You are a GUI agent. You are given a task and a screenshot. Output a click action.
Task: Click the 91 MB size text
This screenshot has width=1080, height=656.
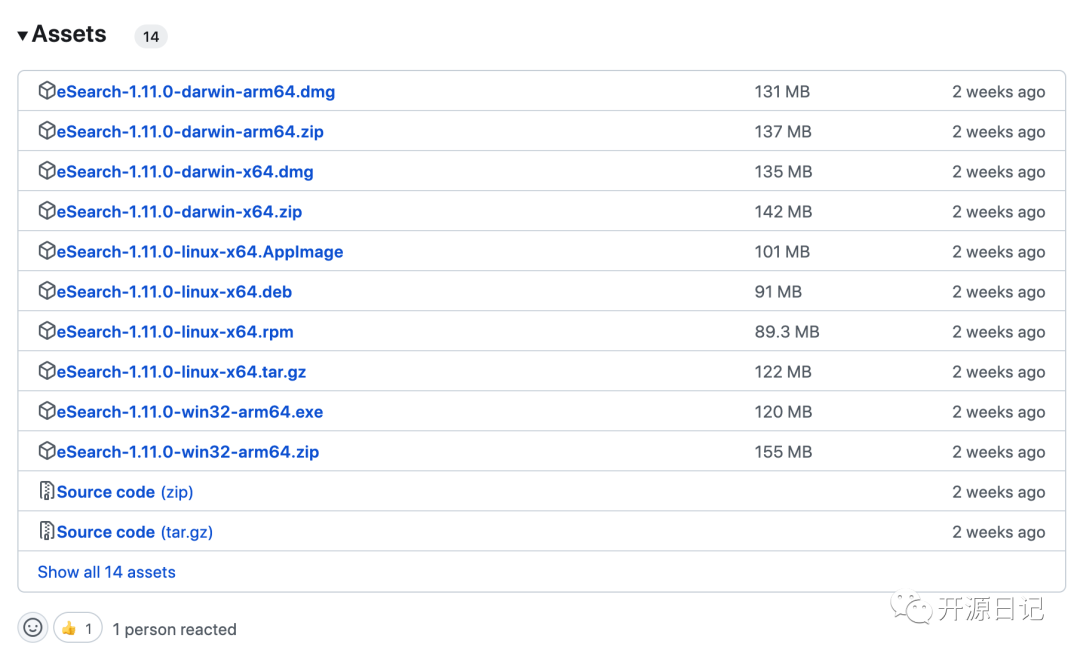click(778, 291)
